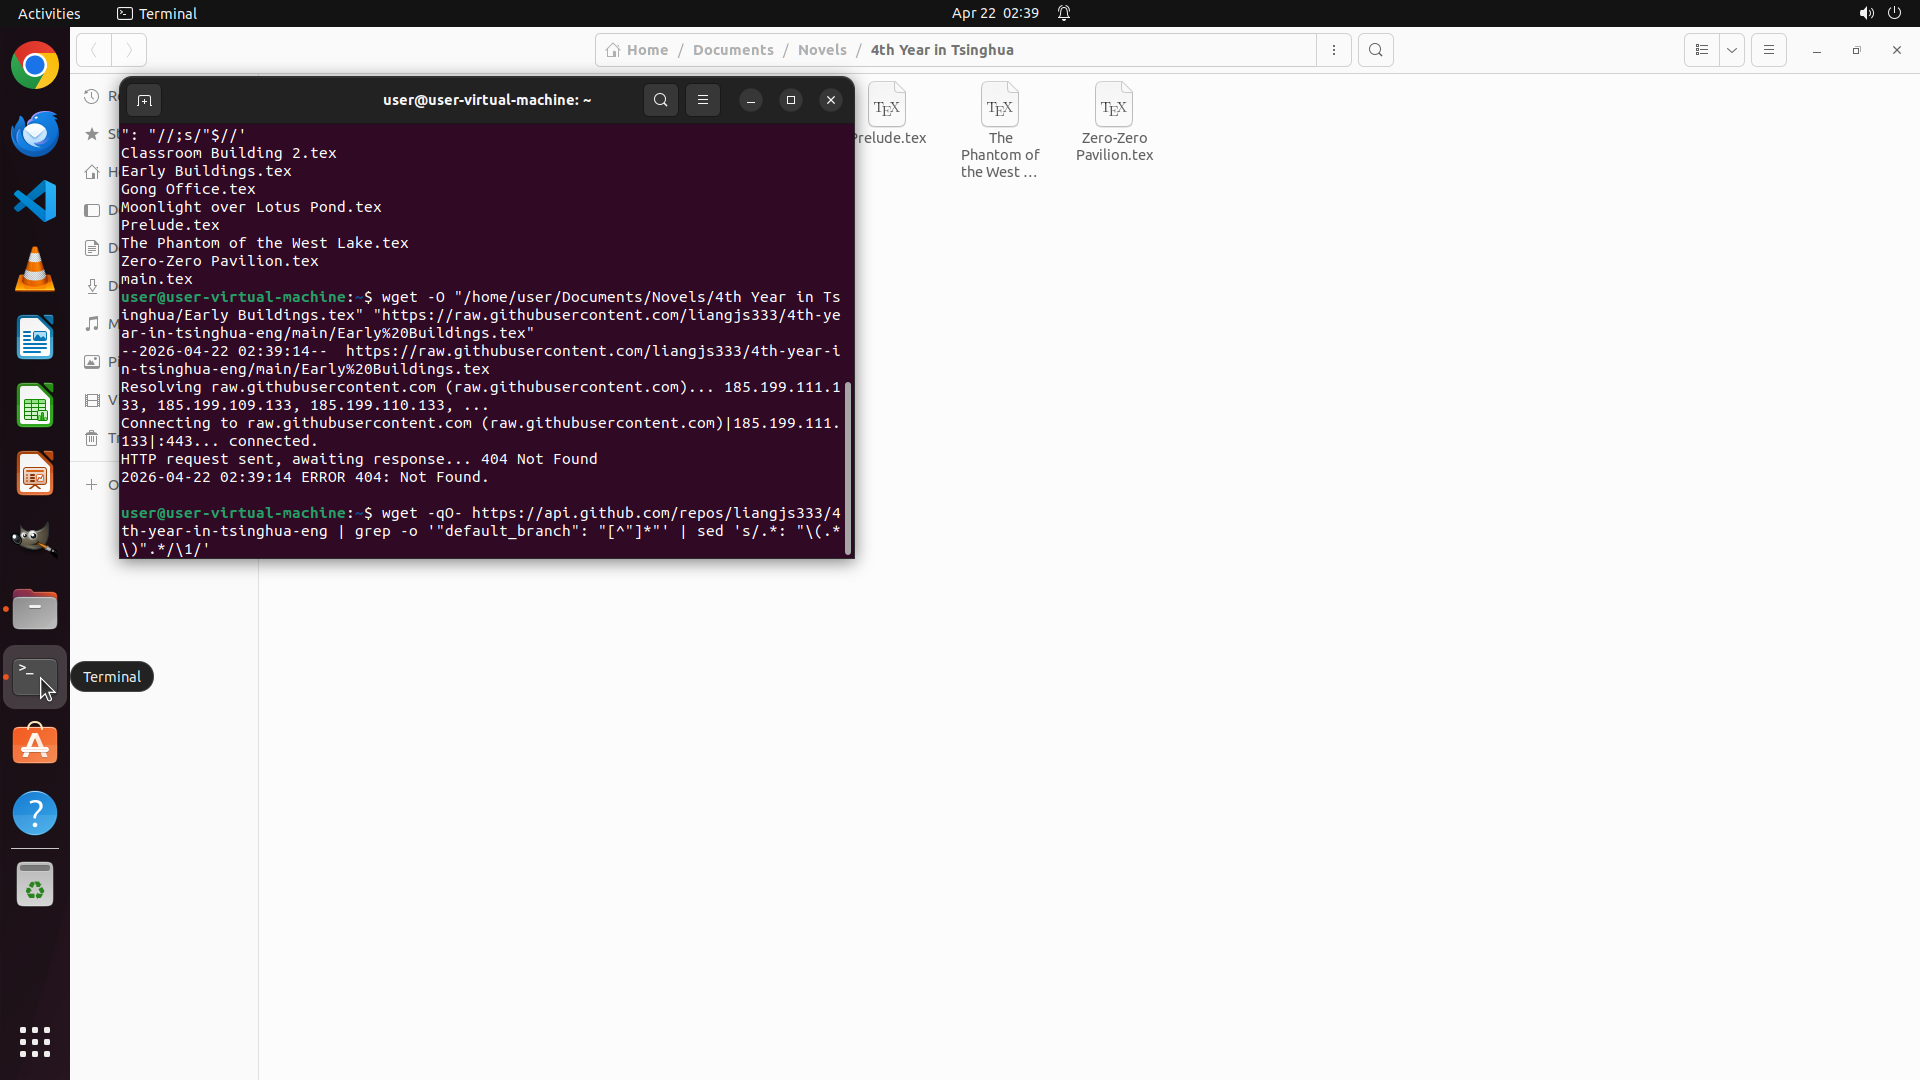Launch VLC media player
This screenshot has height=1080, width=1920.
click(35, 269)
